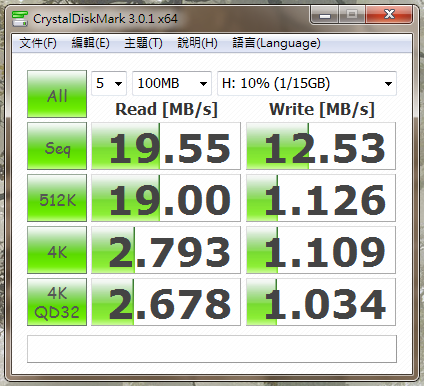Open the 編輯(E) menu
424x386 pixels.
(91, 43)
